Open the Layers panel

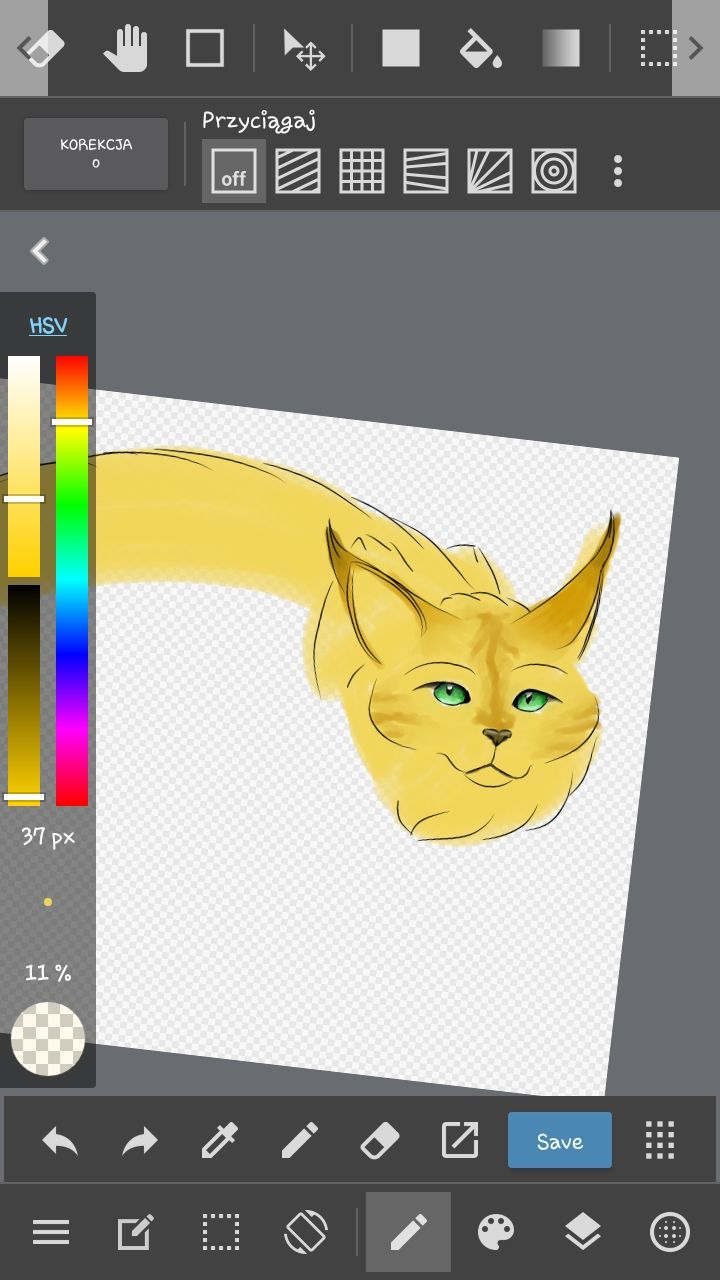(583, 1232)
